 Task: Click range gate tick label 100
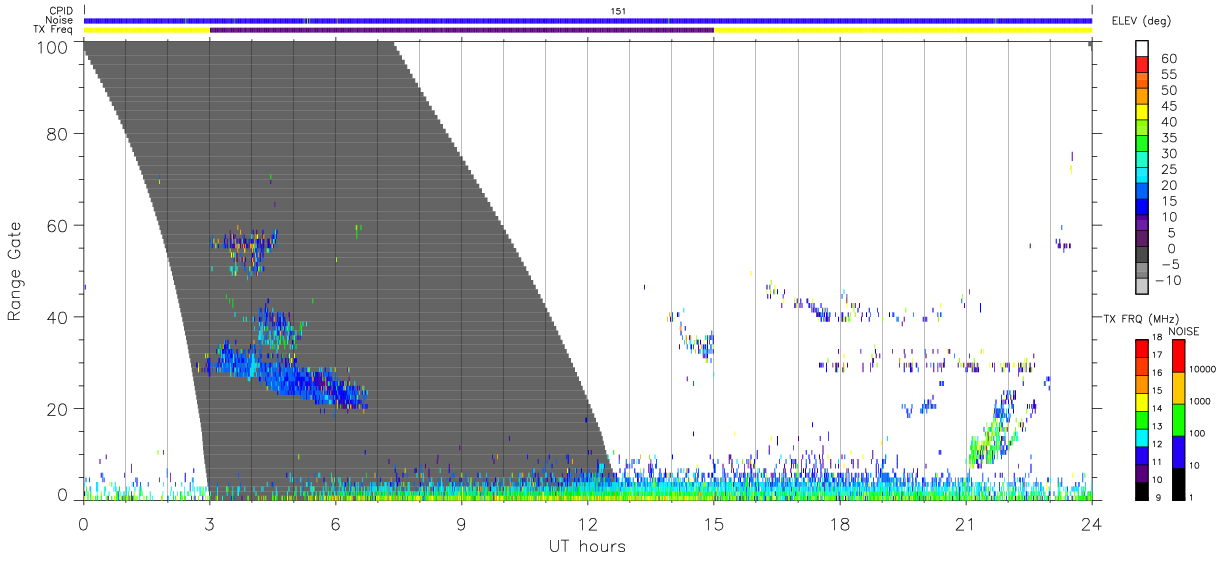point(53,46)
